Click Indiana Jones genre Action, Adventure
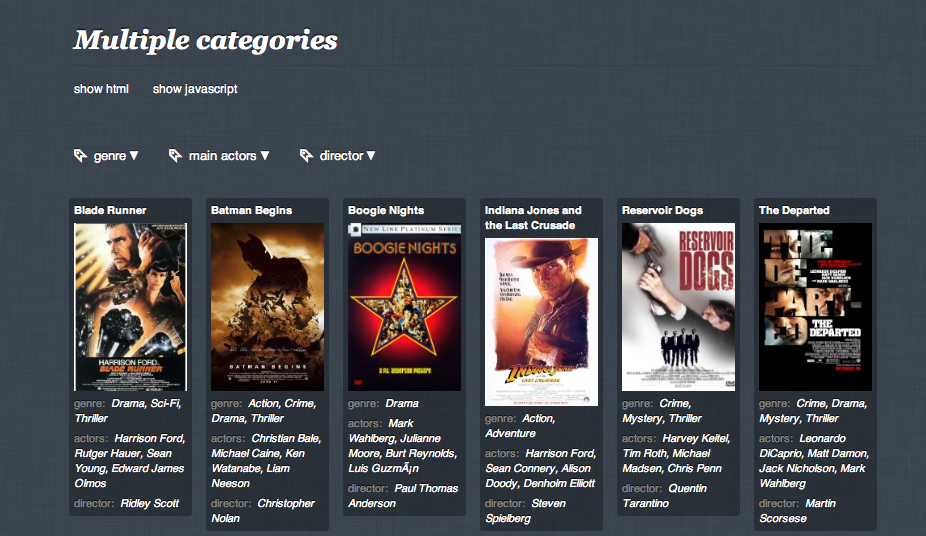The height and width of the screenshot is (536, 926). [x=520, y=426]
